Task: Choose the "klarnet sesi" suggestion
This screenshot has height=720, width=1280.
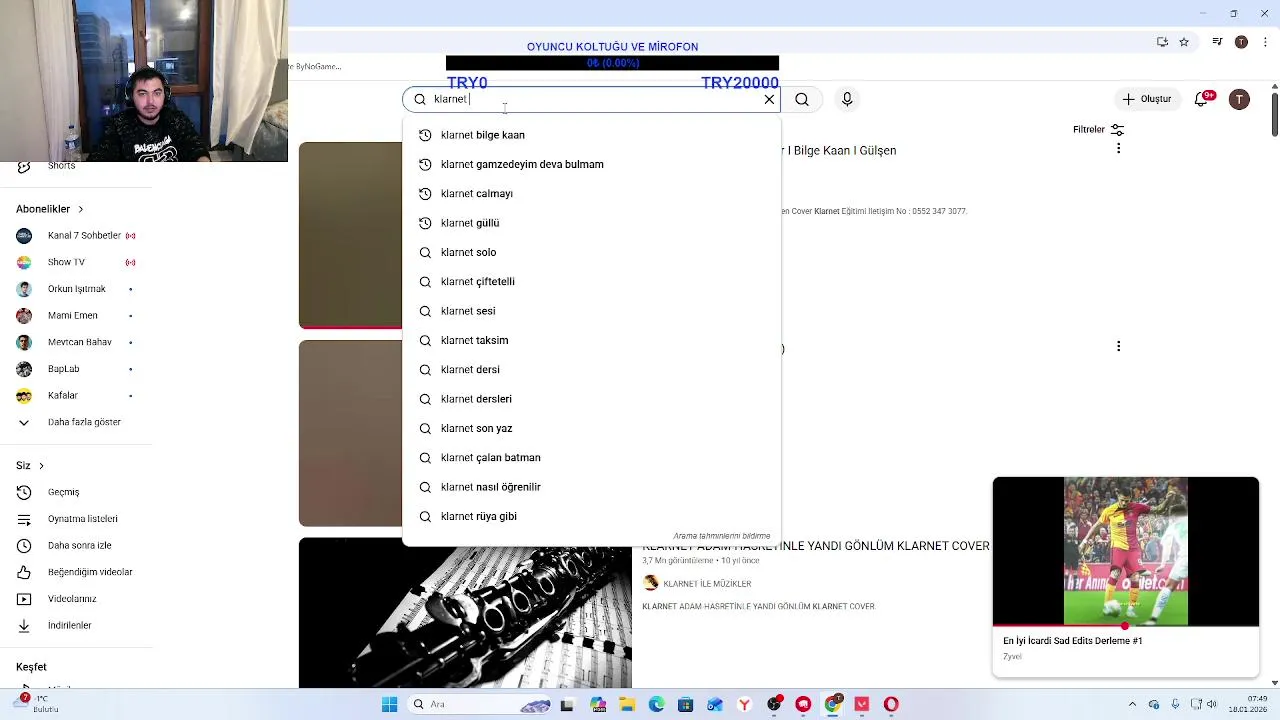Action: click(591, 311)
